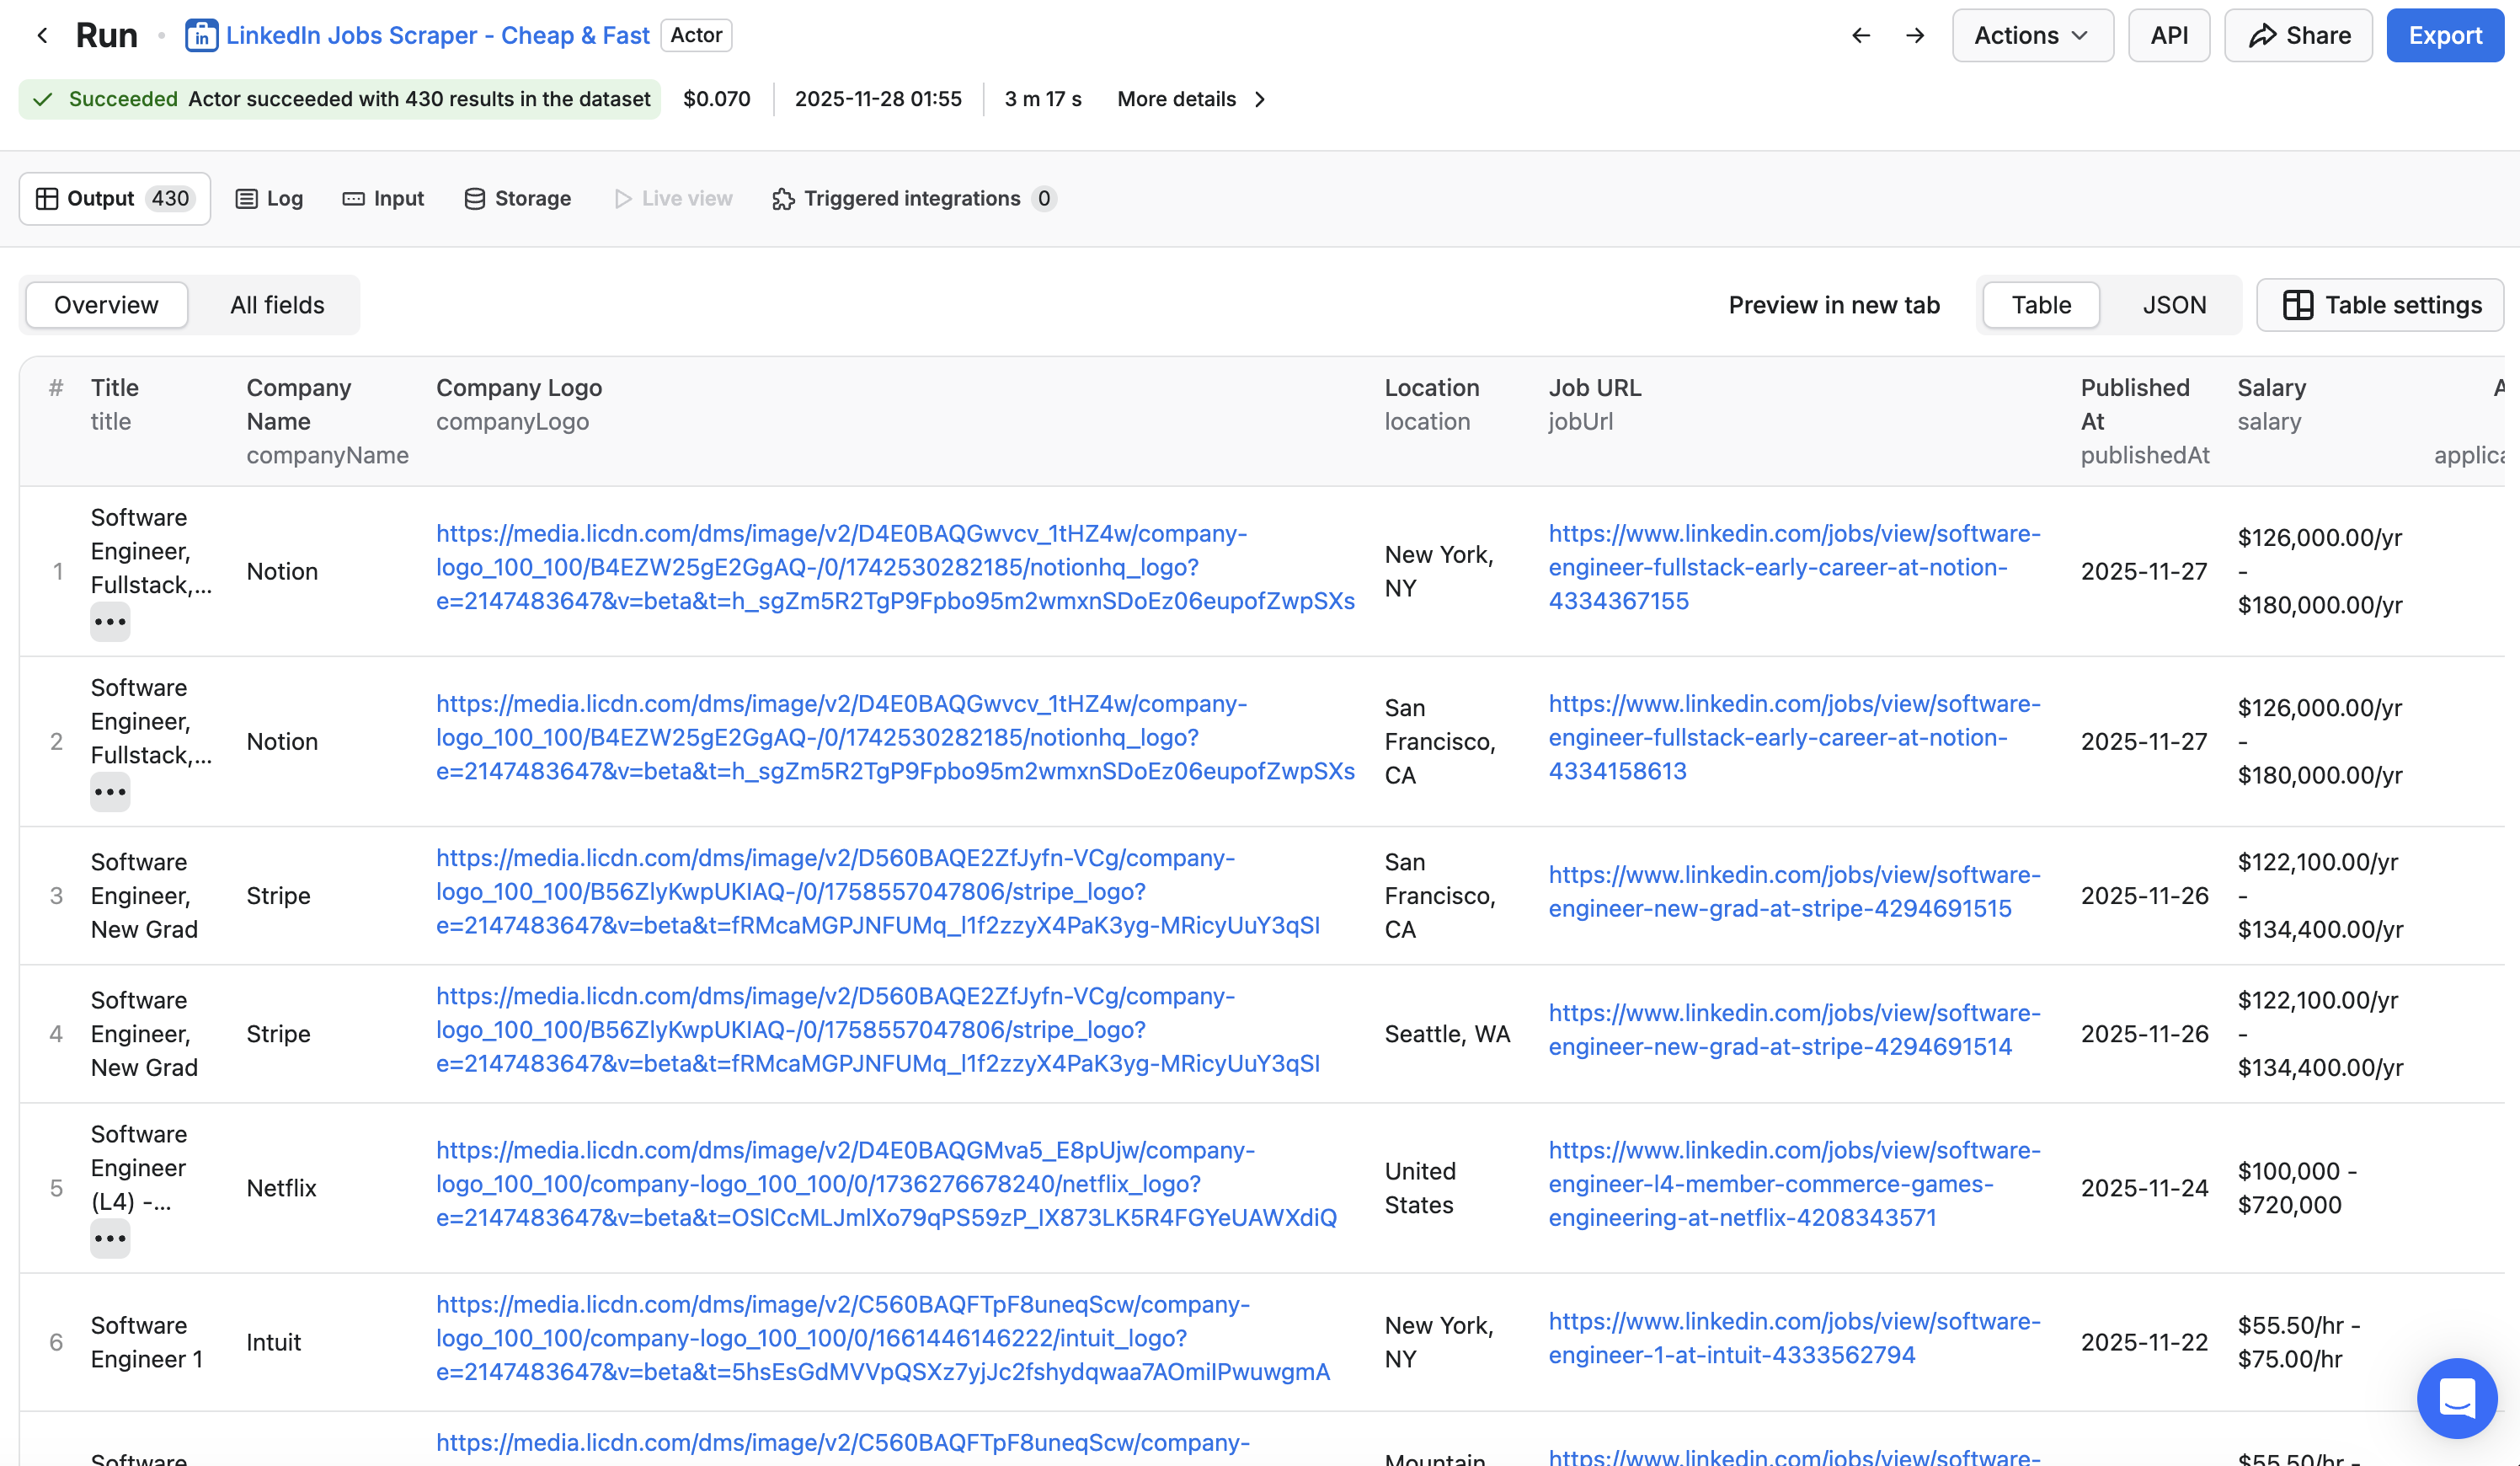This screenshot has height=1466, width=2520.
Task: Click the blue Export button
Action: [x=2444, y=36]
